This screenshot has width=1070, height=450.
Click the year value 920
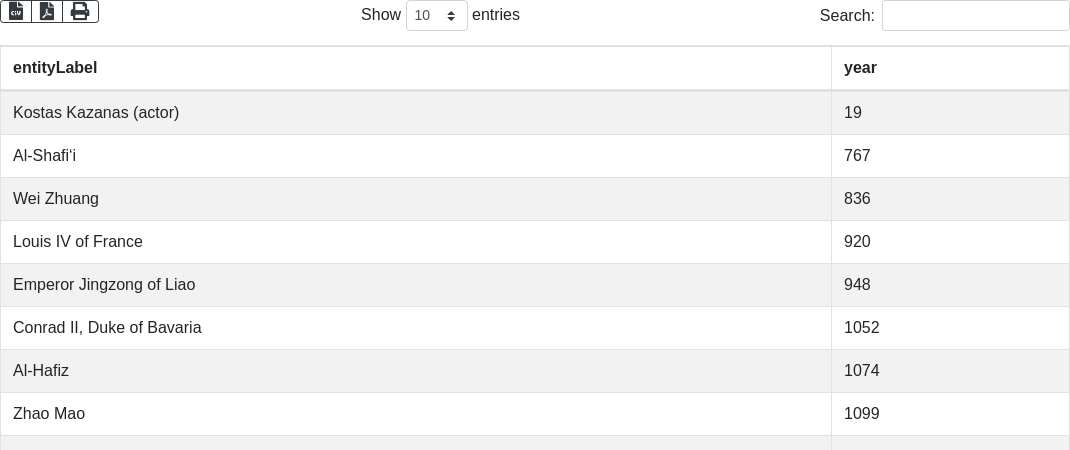(857, 242)
